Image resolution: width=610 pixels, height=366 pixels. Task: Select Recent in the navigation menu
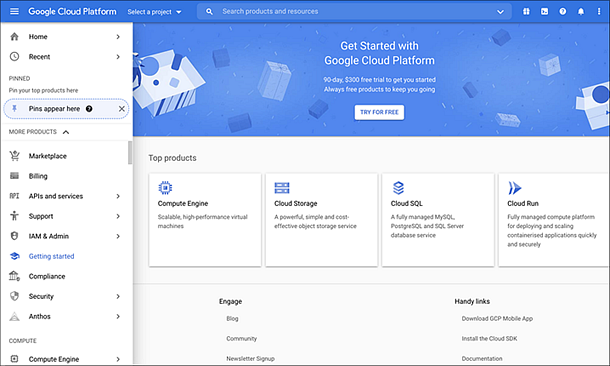(39, 57)
